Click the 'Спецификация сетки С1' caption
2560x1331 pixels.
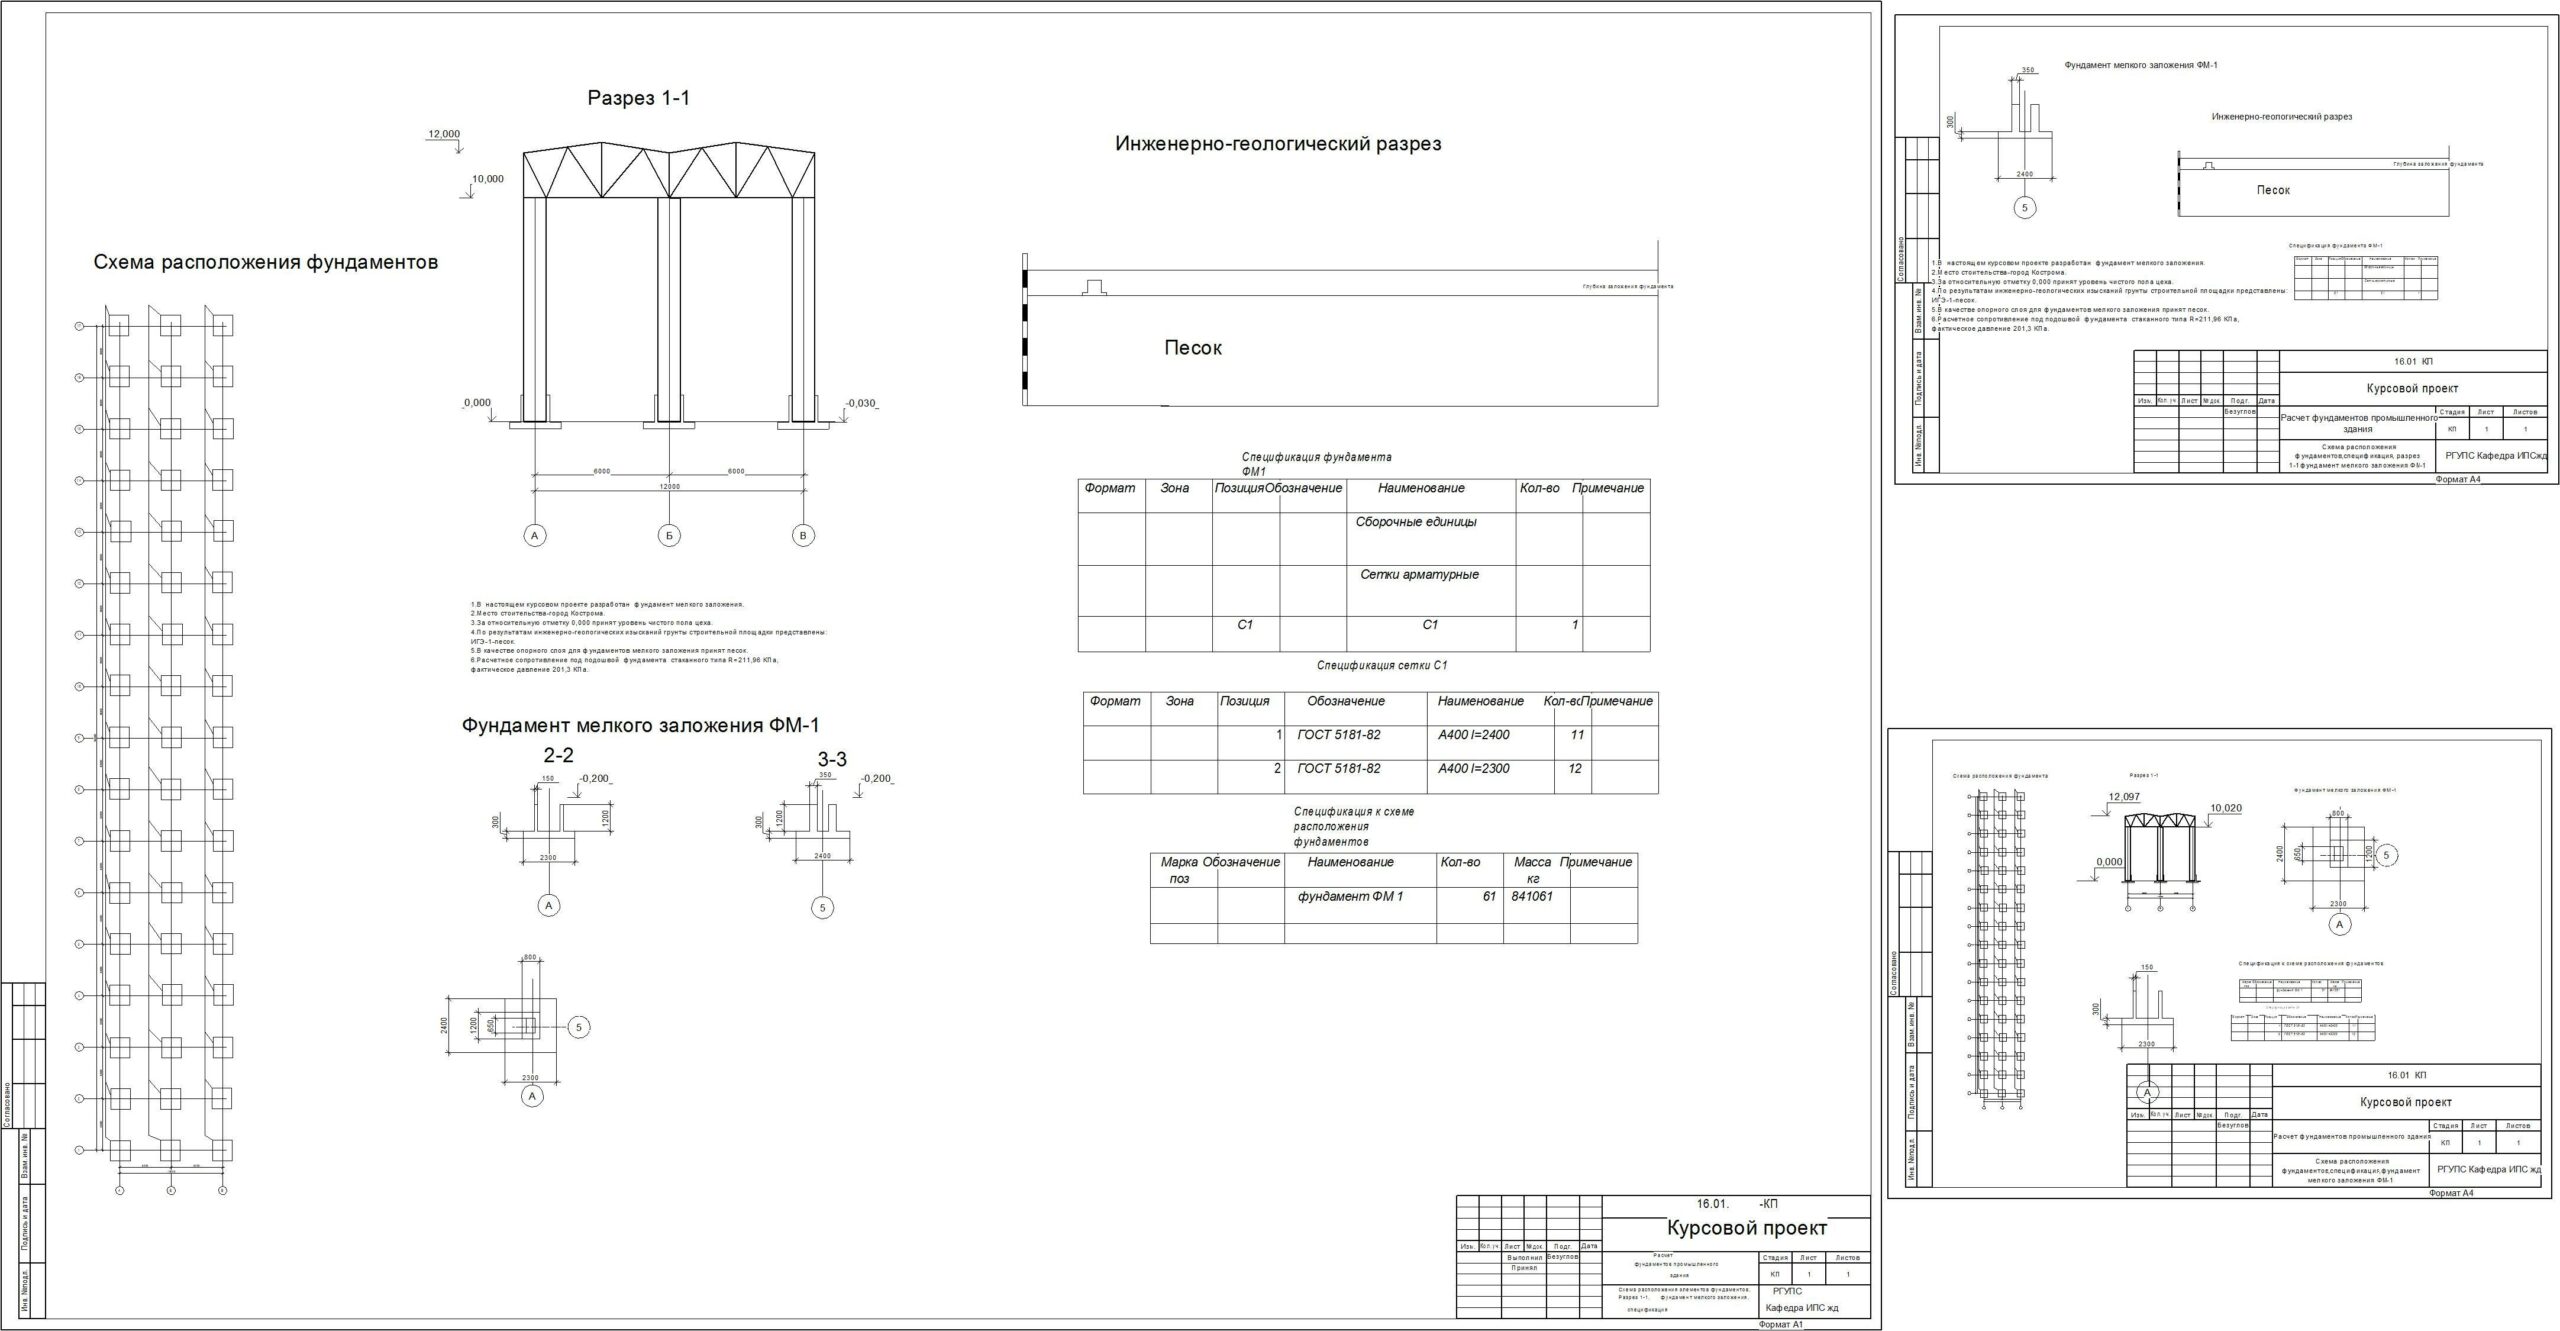tap(1382, 665)
